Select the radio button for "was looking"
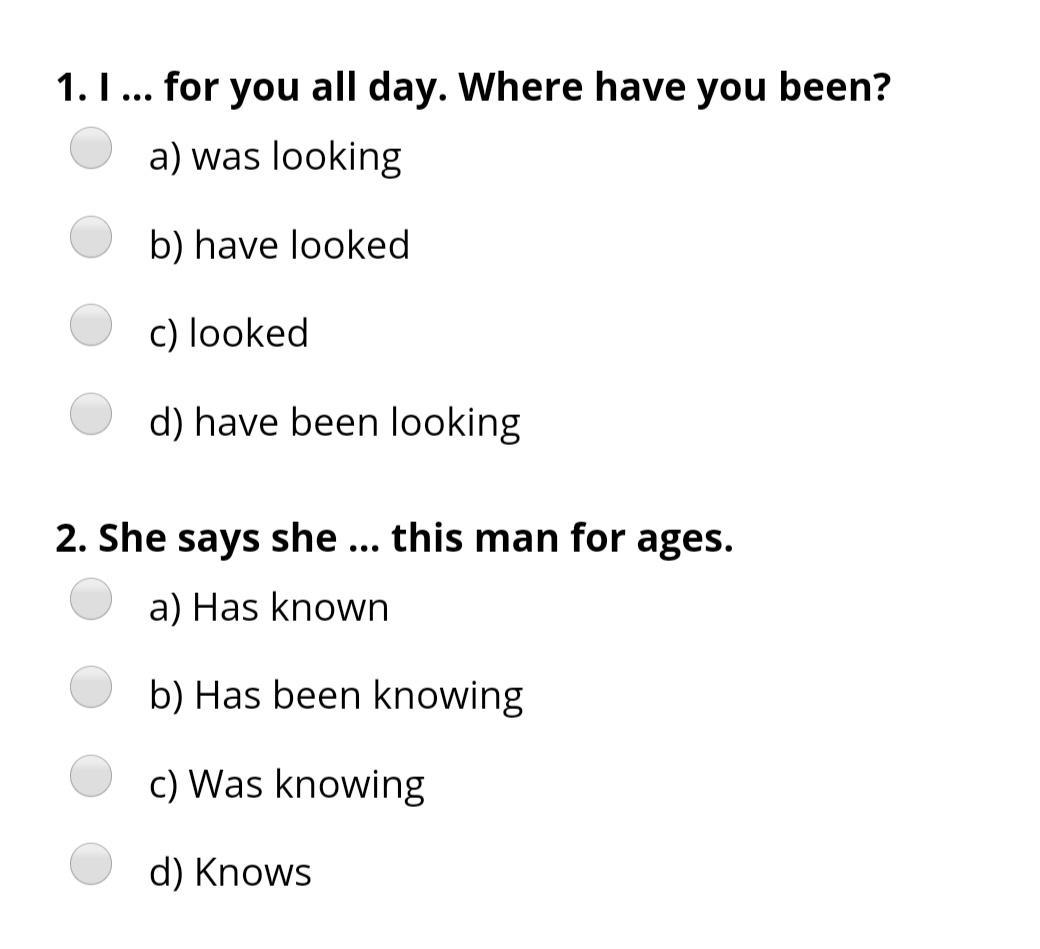Image resolution: width=1040 pixels, height=949 pixels. pyautogui.click(x=91, y=149)
